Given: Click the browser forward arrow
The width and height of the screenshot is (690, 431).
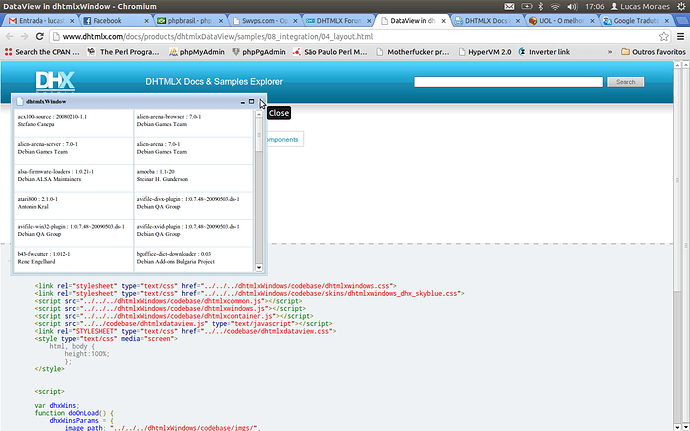Looking at the screenshot, I should [24, 37].
